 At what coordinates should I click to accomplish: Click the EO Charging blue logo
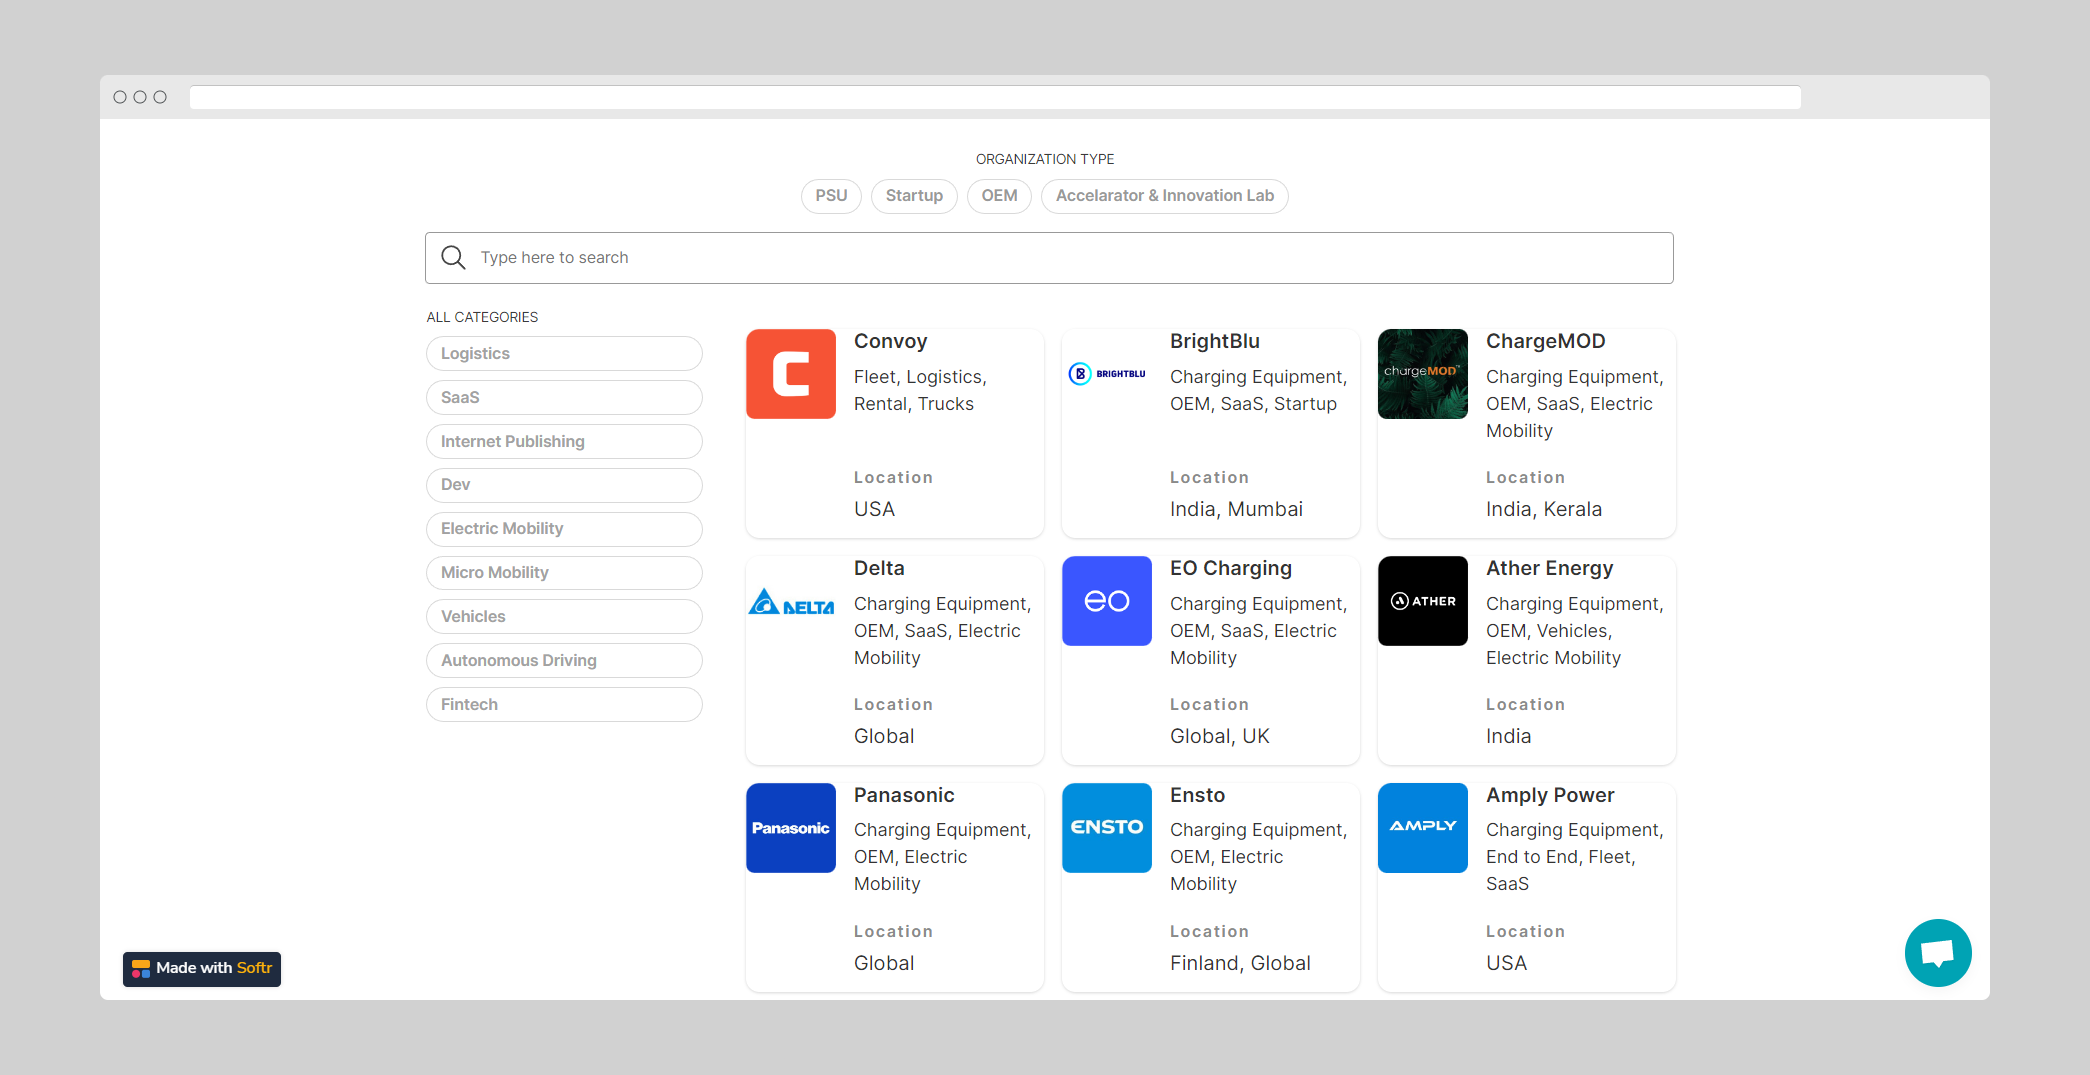(x=1106, y=601)
